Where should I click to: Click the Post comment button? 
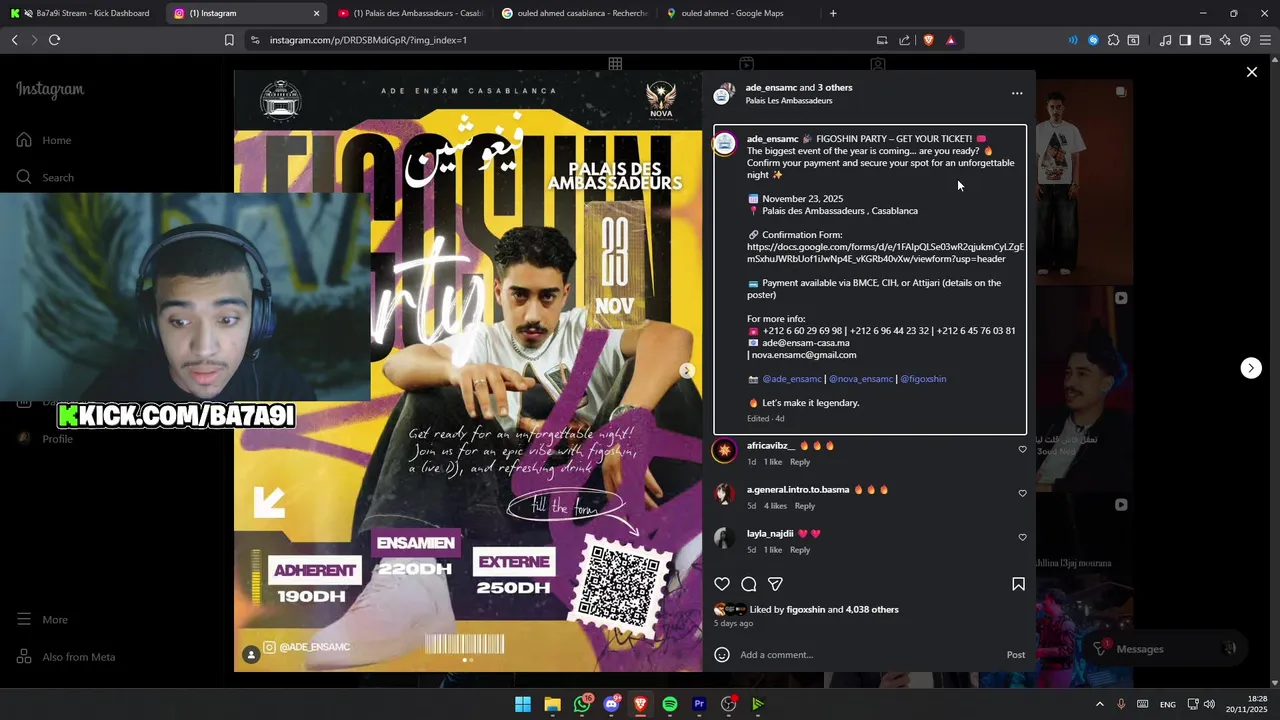[x=1015, y=655]
